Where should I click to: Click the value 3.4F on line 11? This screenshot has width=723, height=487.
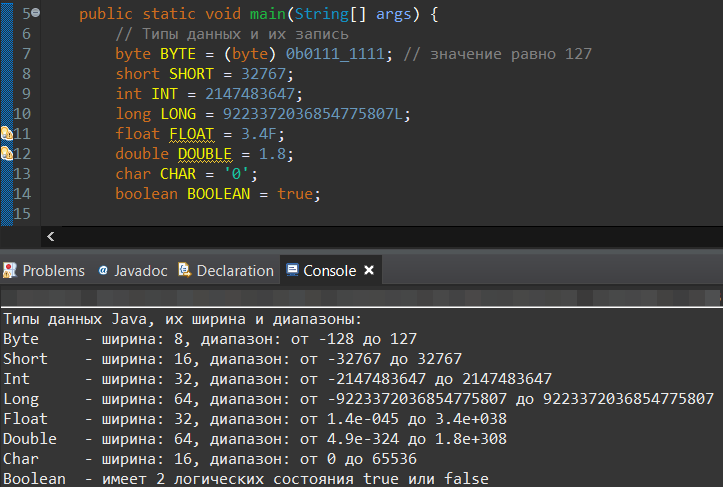tap(259, 134)
